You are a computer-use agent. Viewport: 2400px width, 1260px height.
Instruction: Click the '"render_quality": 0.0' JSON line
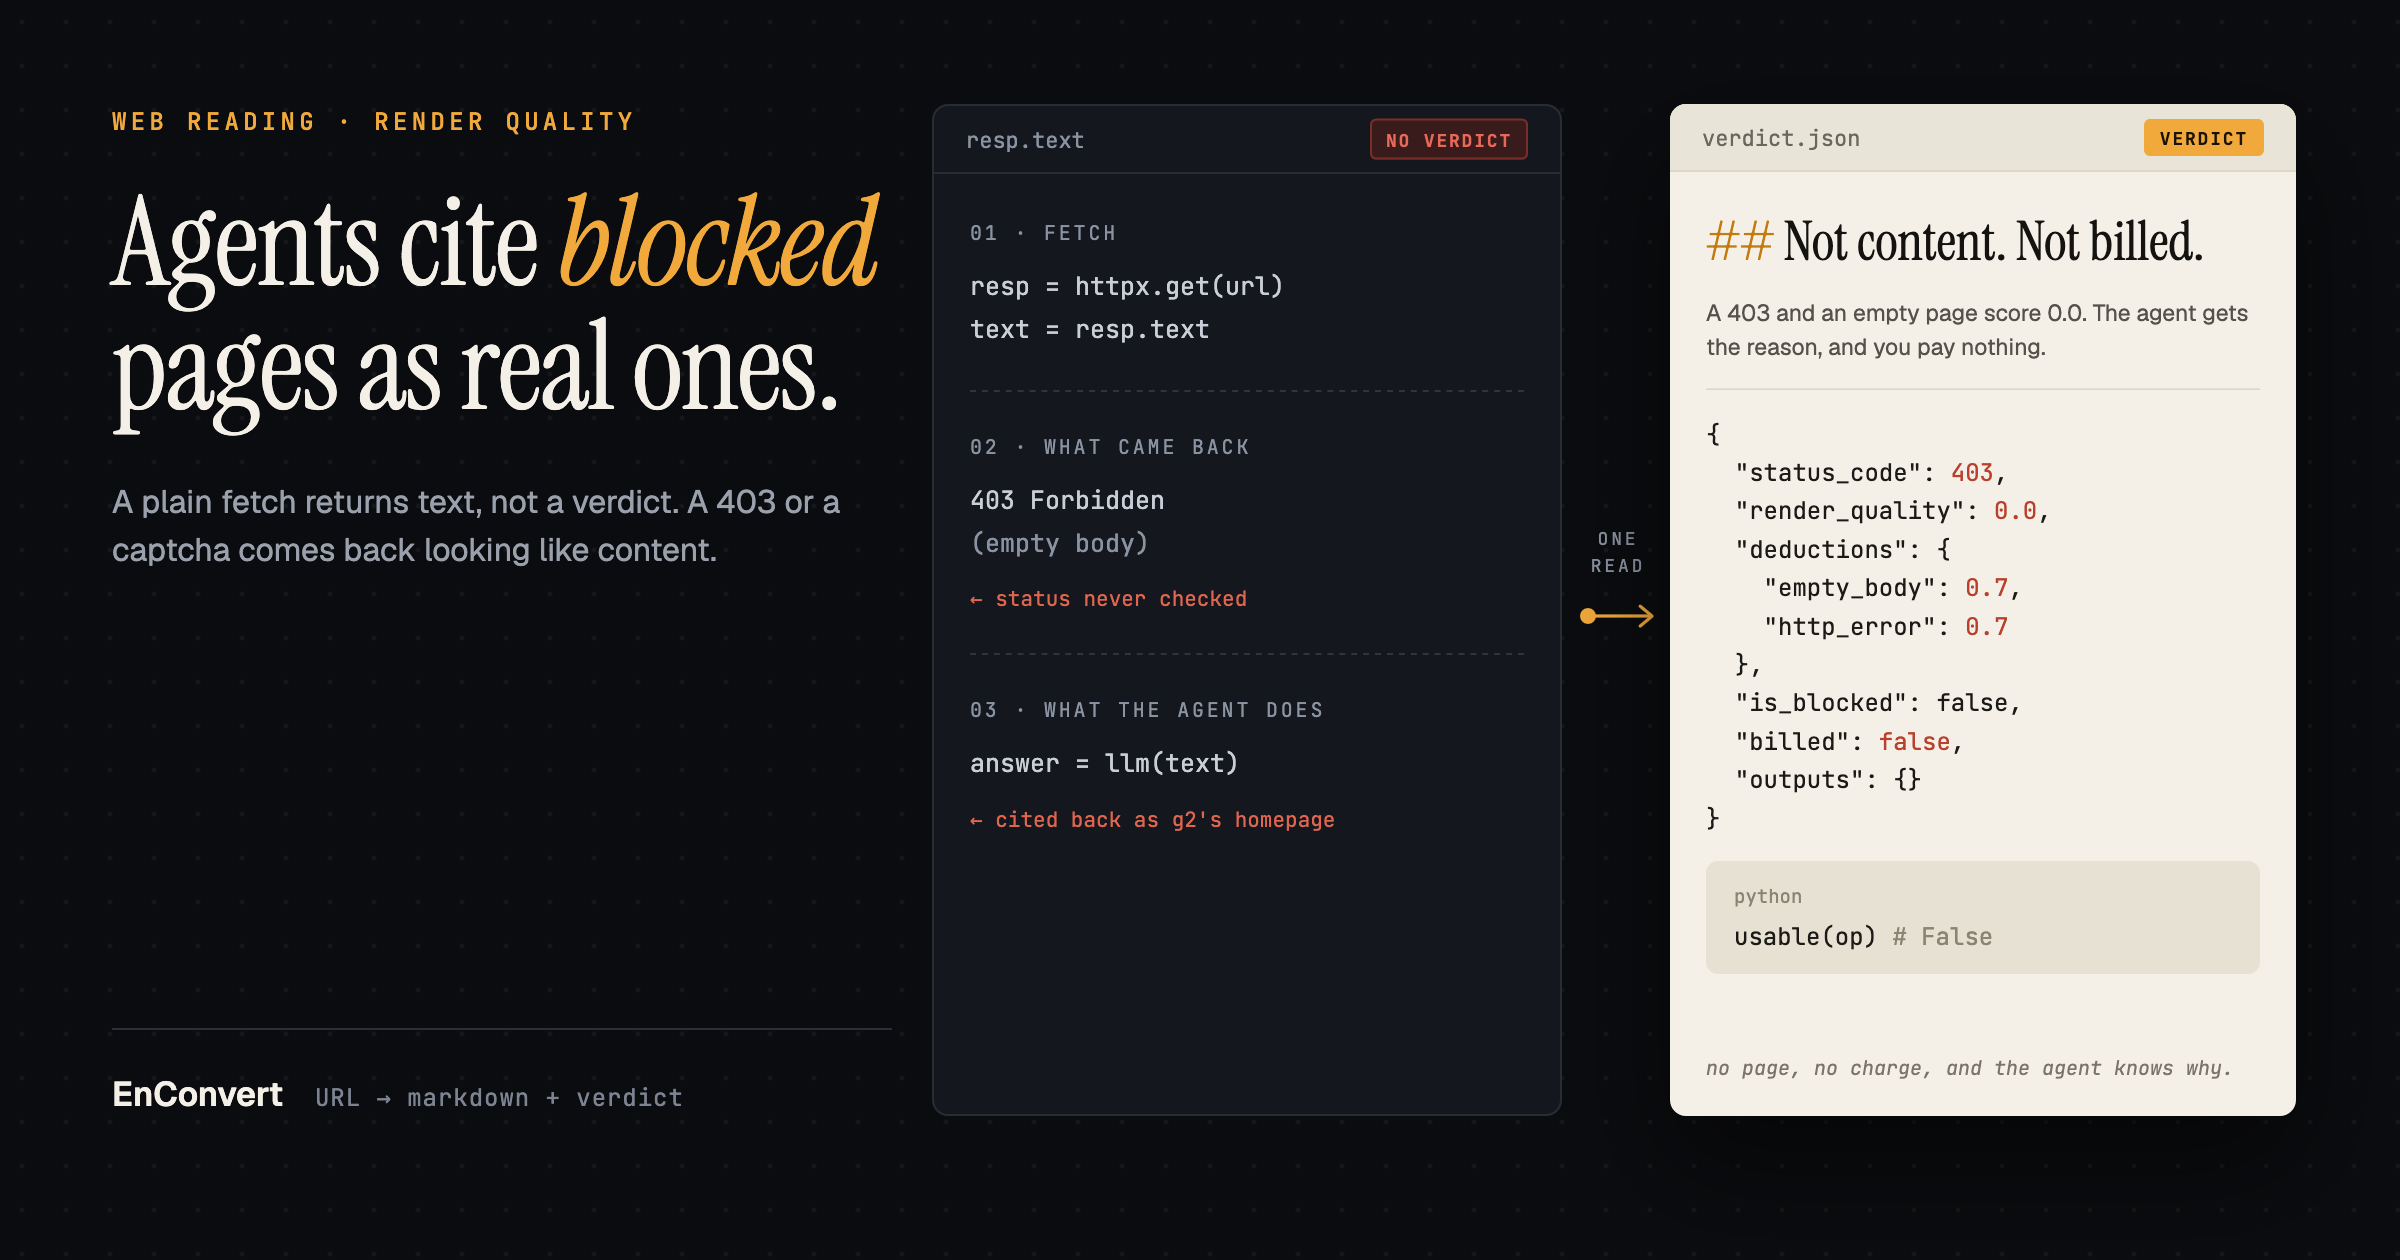click(x=1892, y=511)
